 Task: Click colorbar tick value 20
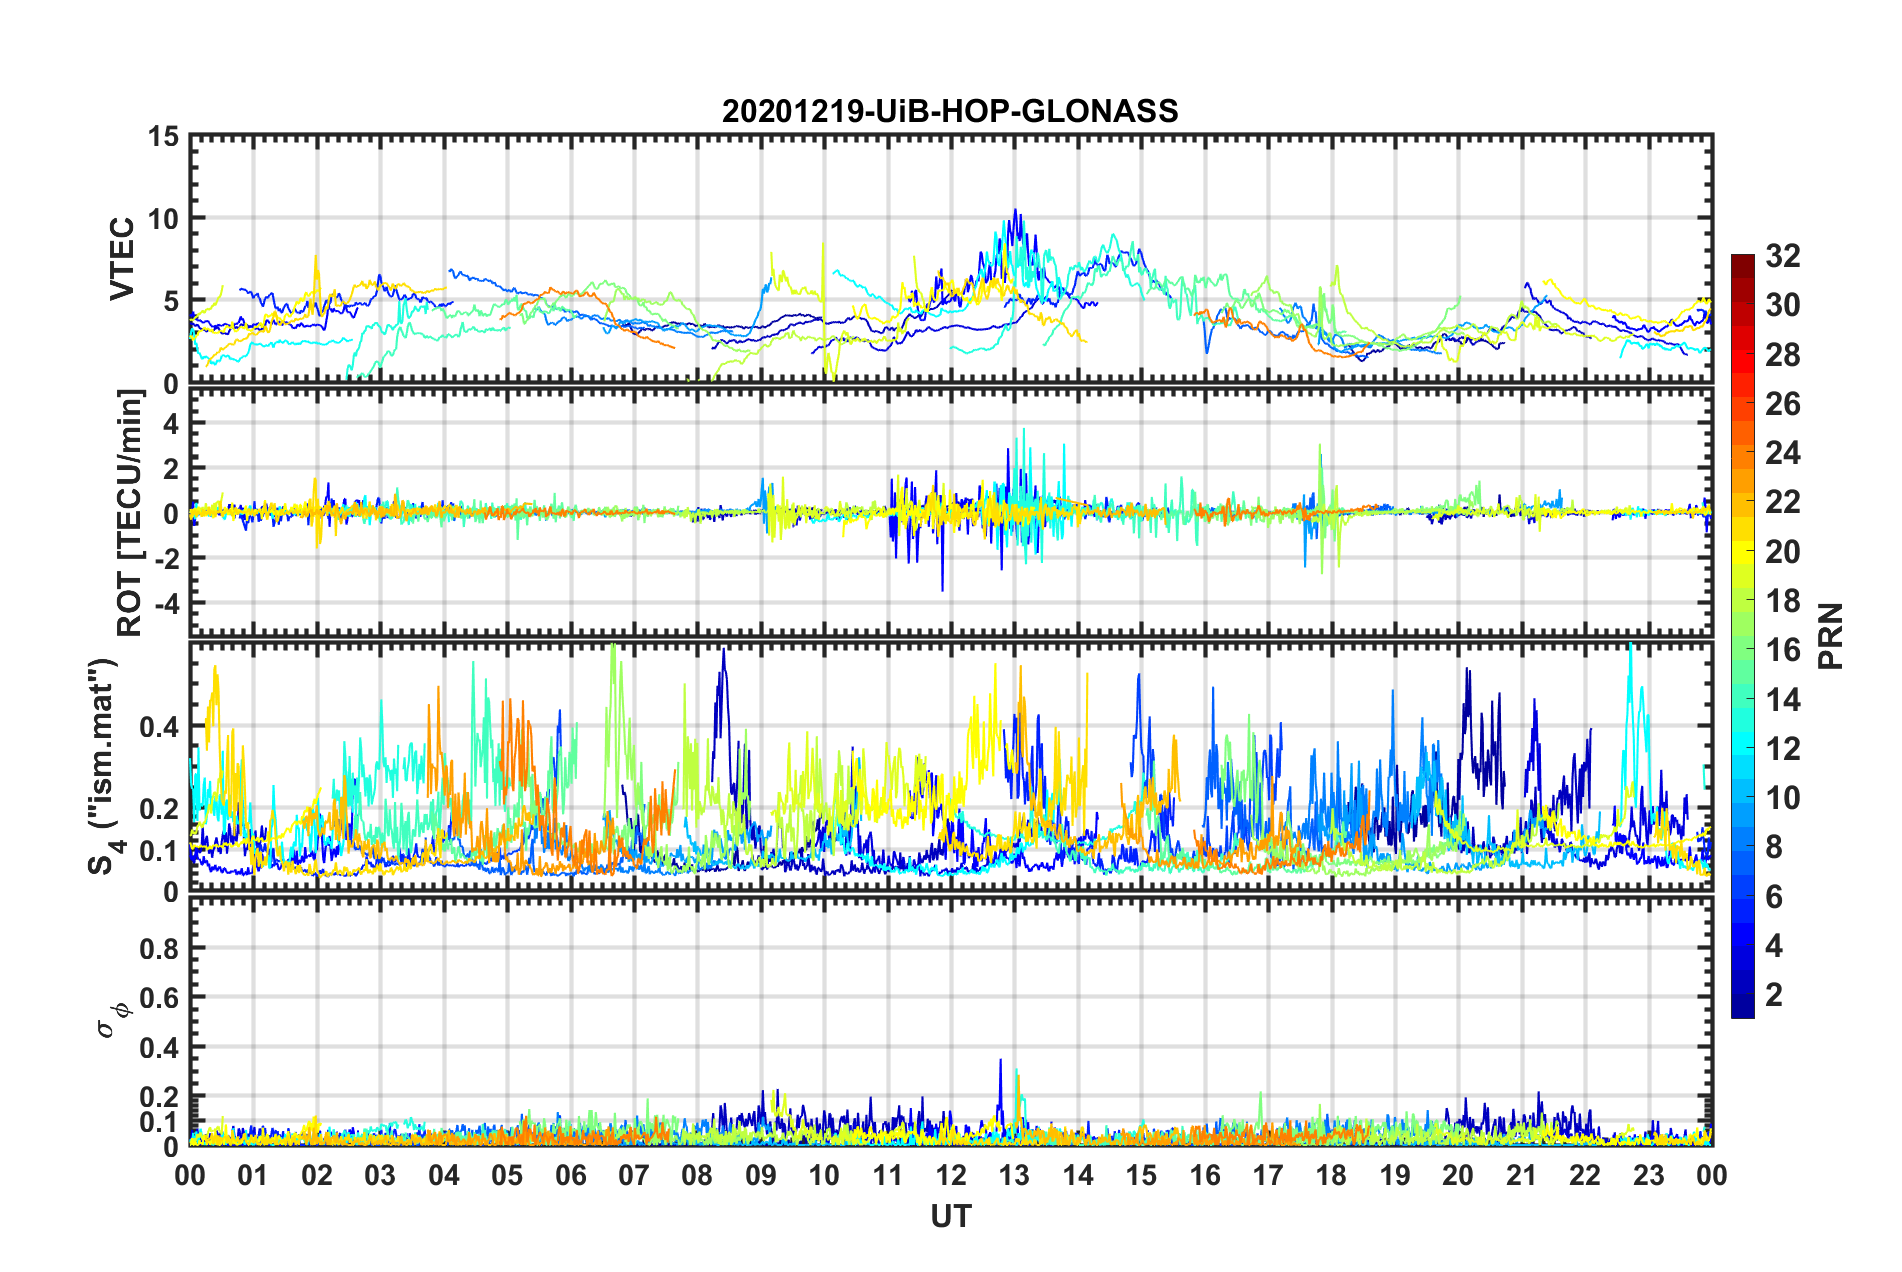1782,552
